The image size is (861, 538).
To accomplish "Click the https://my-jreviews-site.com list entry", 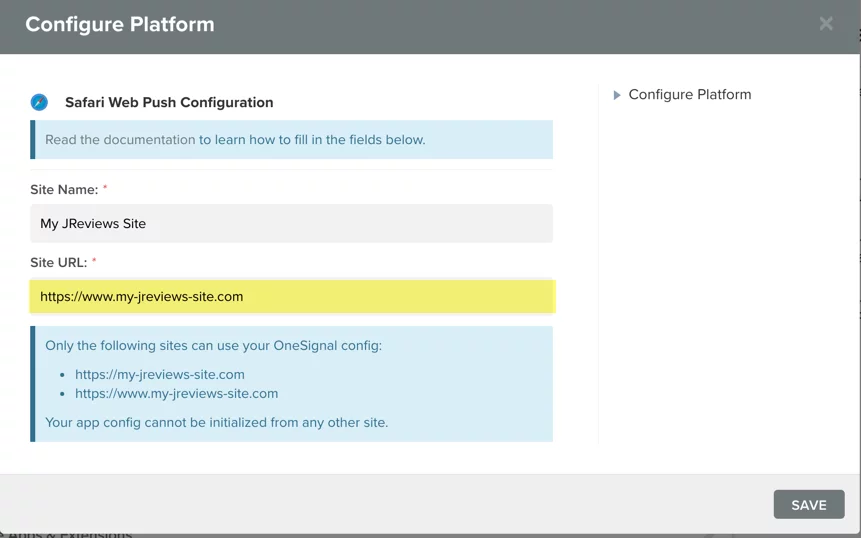I will click(x=160, y=374).
